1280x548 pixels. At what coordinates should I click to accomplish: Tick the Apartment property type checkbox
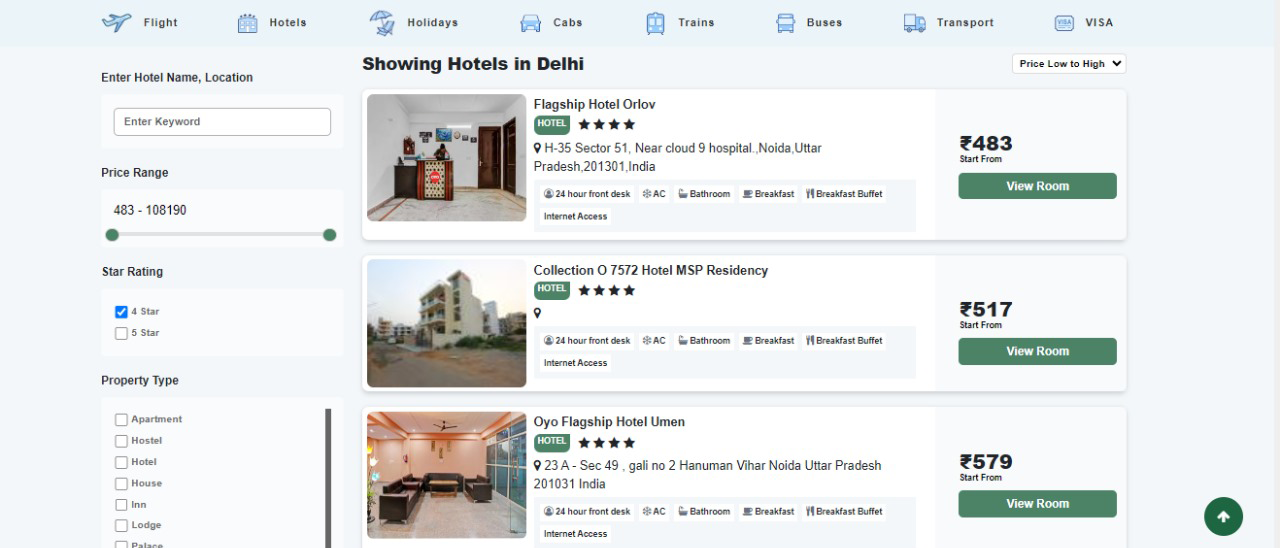point(121,420)
